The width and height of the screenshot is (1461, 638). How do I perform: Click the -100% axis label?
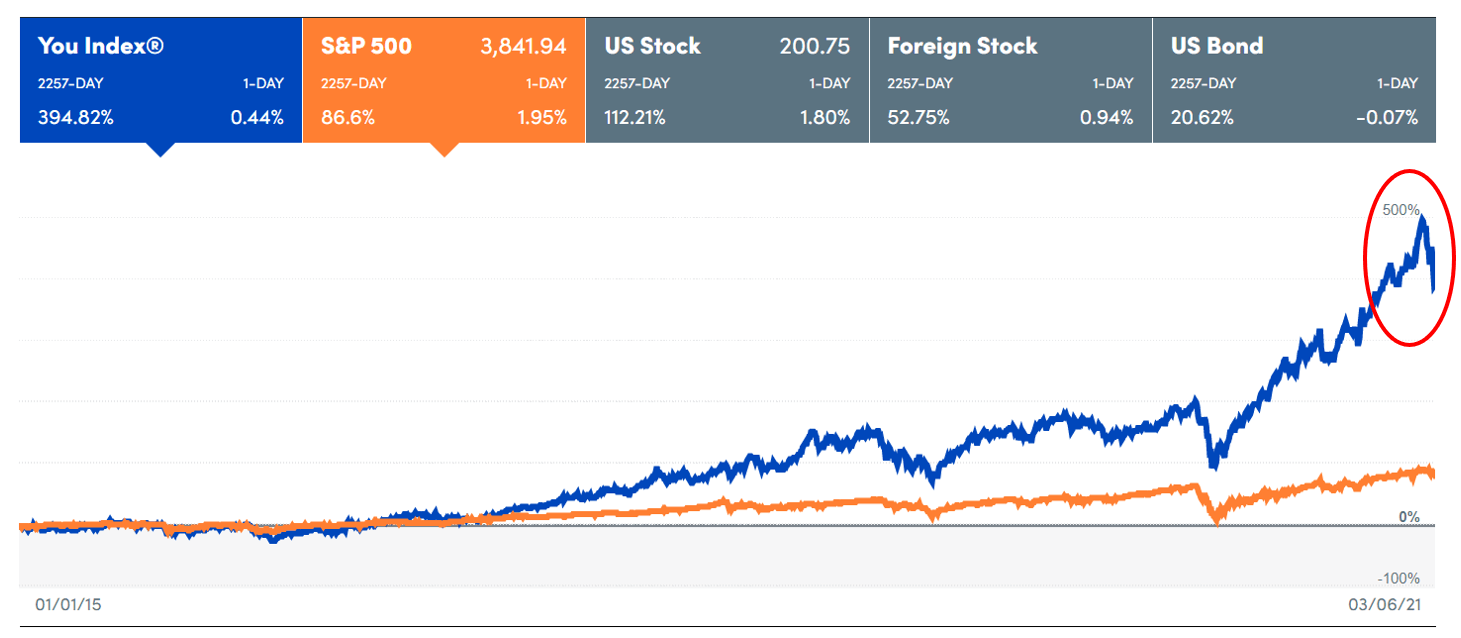tap(1400, 576)
